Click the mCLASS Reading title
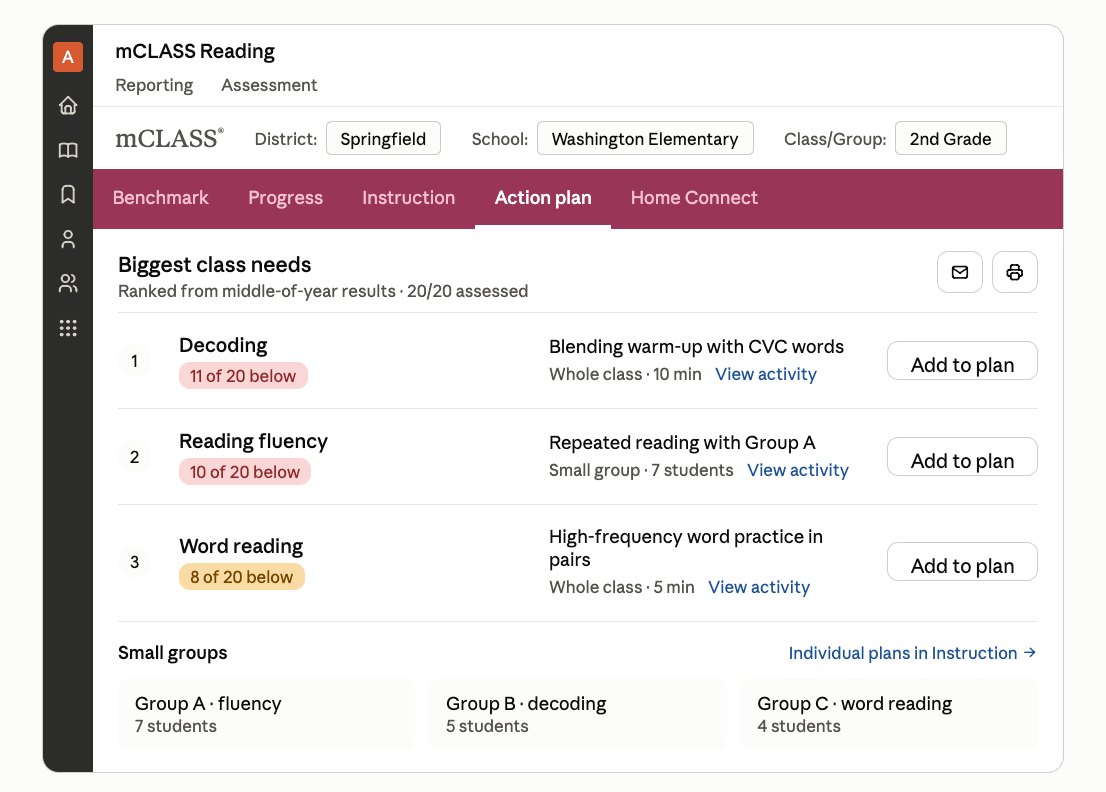The image size is (1106, 792). 195,51
